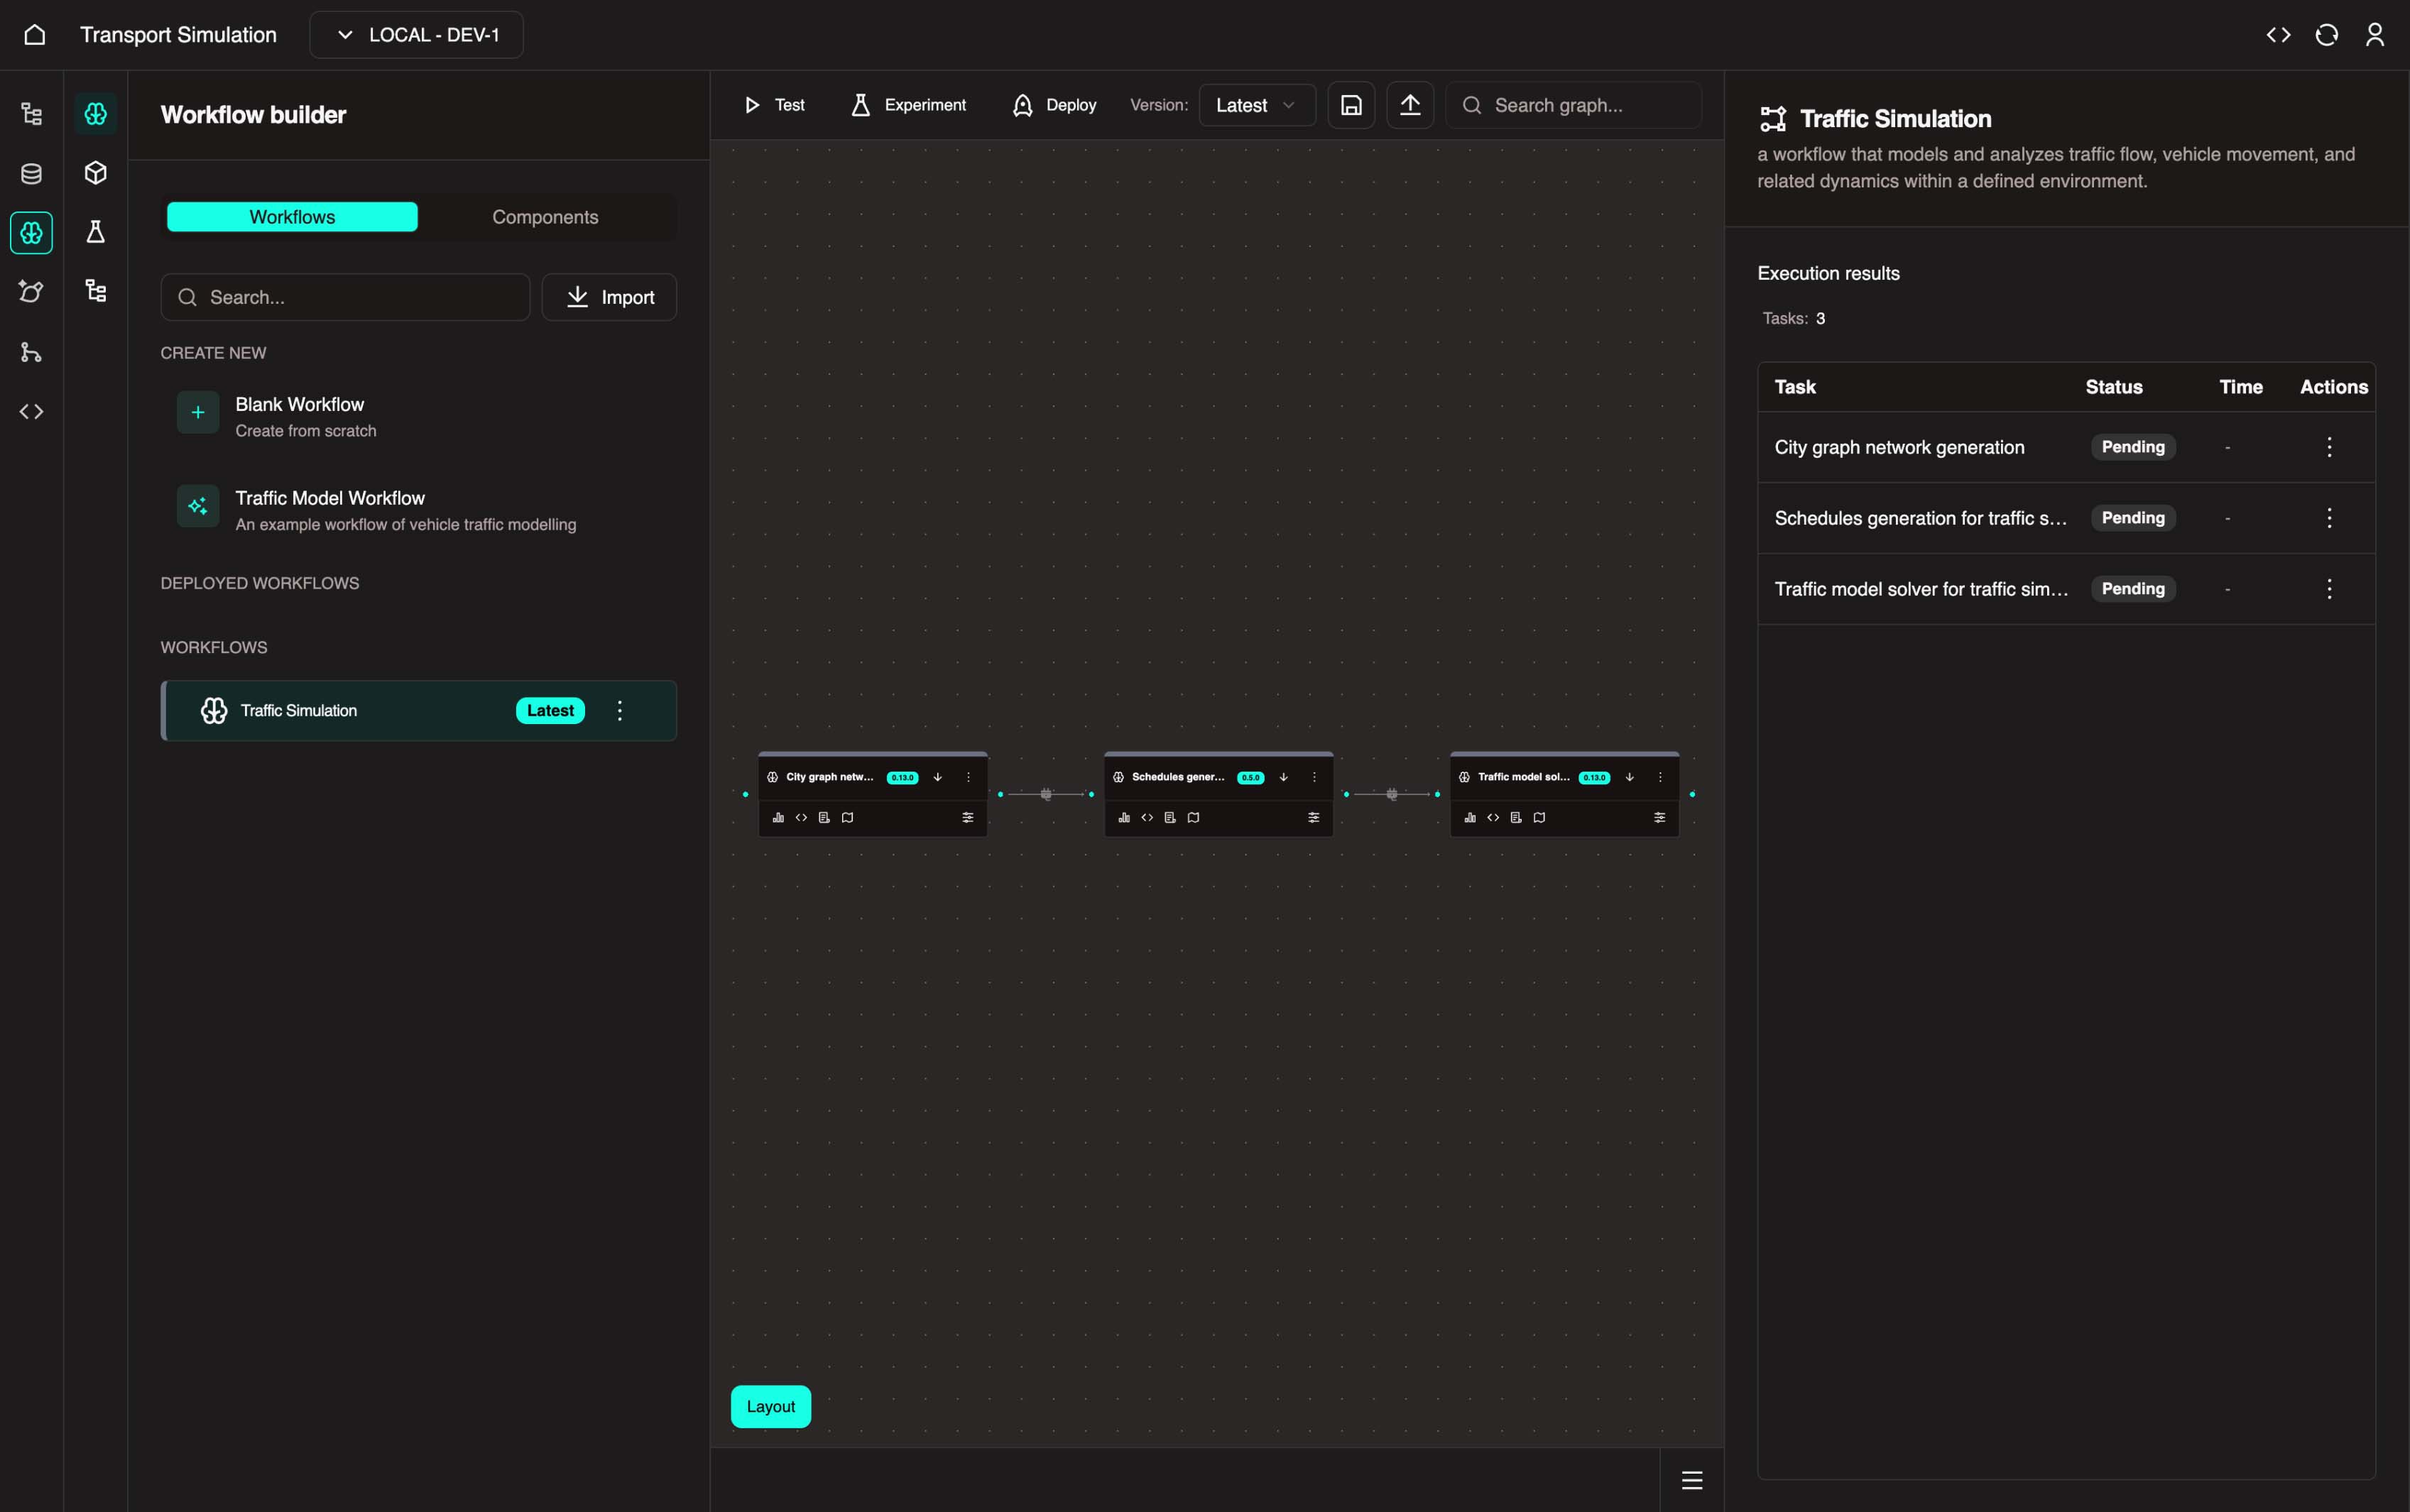Open the flask experiments icon in inner sidebar
The image size is (2410, 1512).
pos(95,232)
